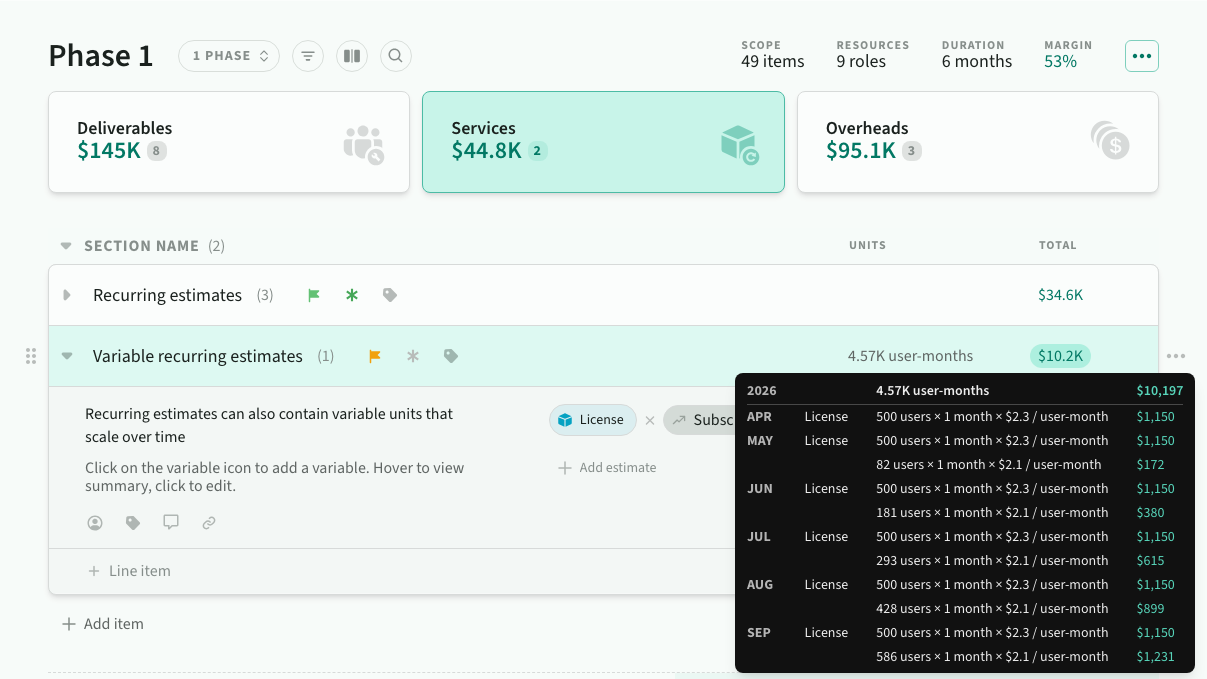Switch to the Deliverables card
The width and height of the screenshot is (1207, 679).
click(229, 142)
